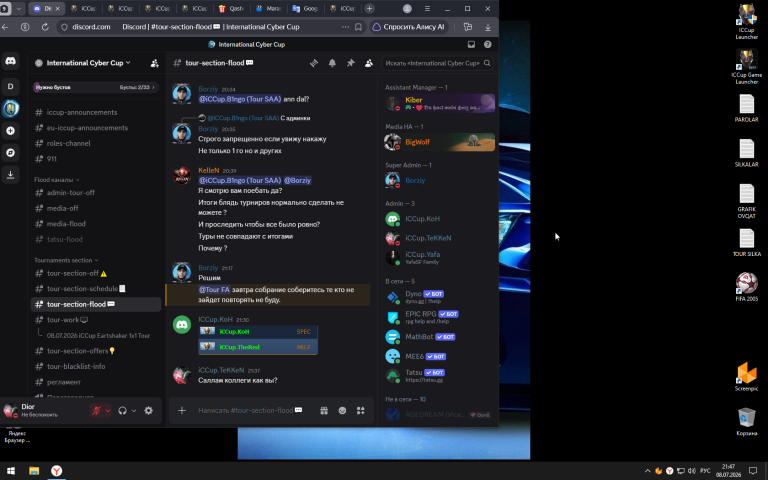Toggle the microphone mute button

[x=96, y=410]
